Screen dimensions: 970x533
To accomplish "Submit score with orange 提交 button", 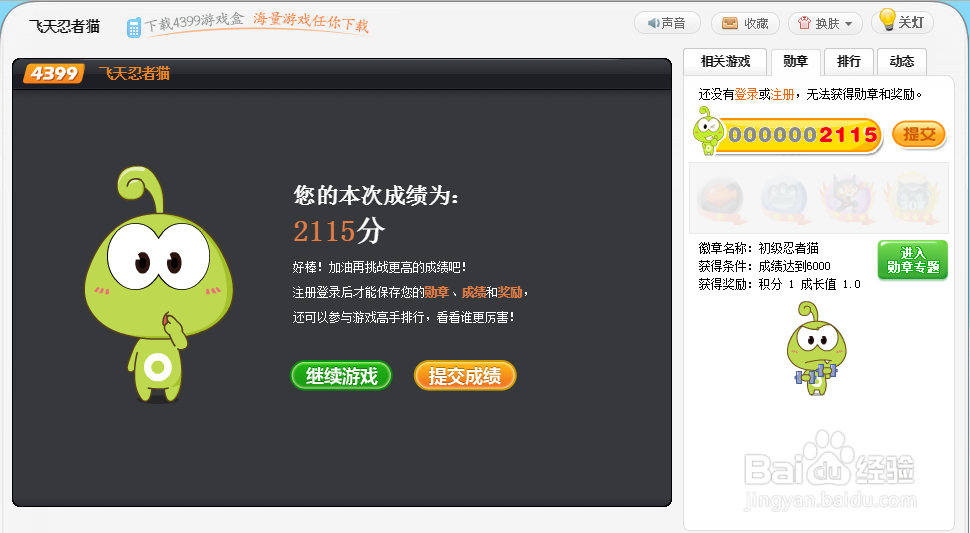I will [x=919, y=134].
